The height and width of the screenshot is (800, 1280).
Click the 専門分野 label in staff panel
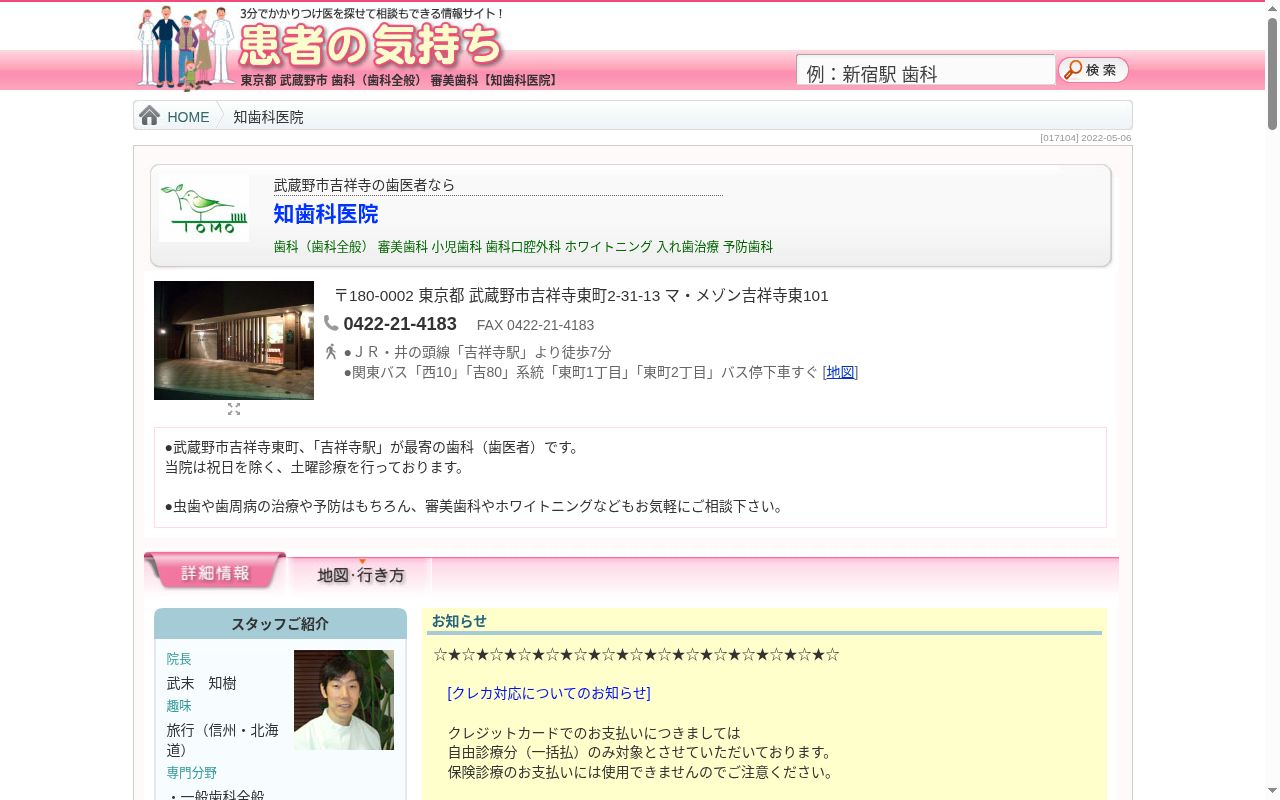[192, 773]
